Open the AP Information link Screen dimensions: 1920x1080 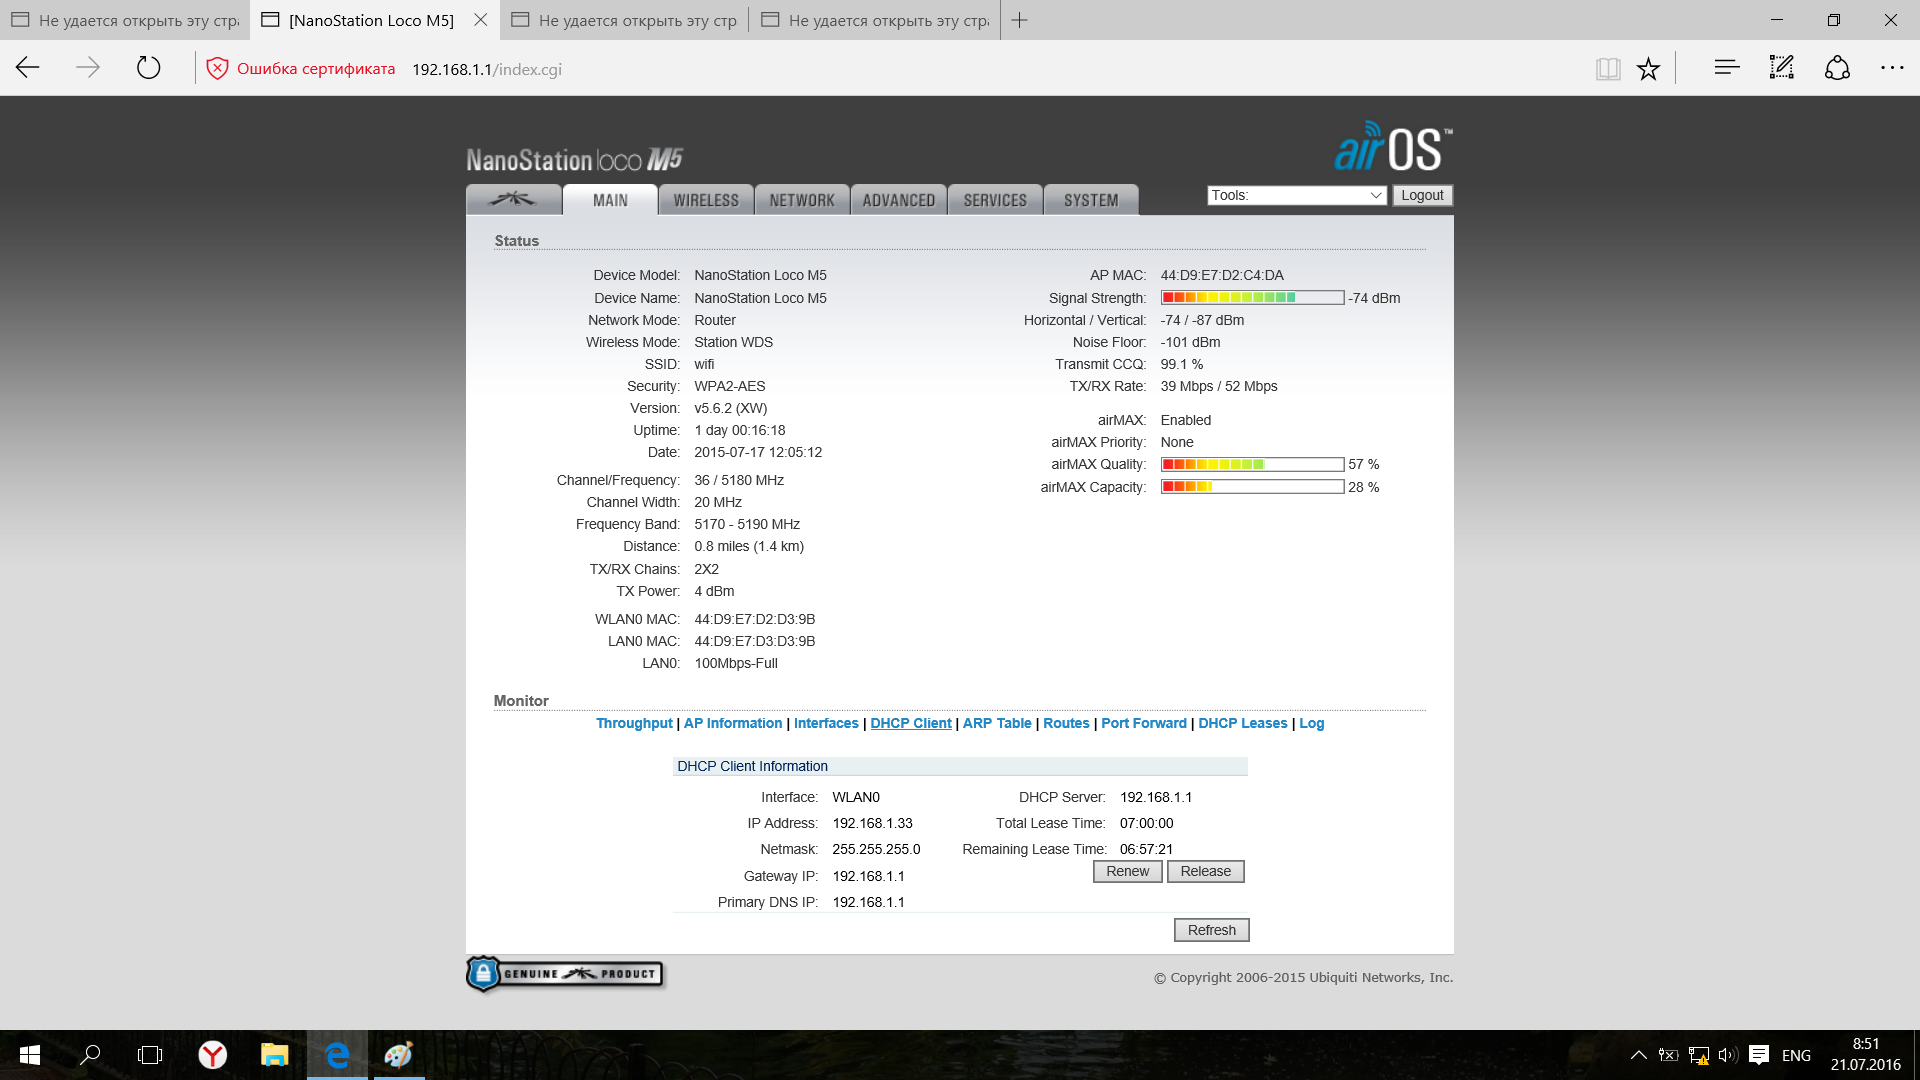tap(733, 723)
